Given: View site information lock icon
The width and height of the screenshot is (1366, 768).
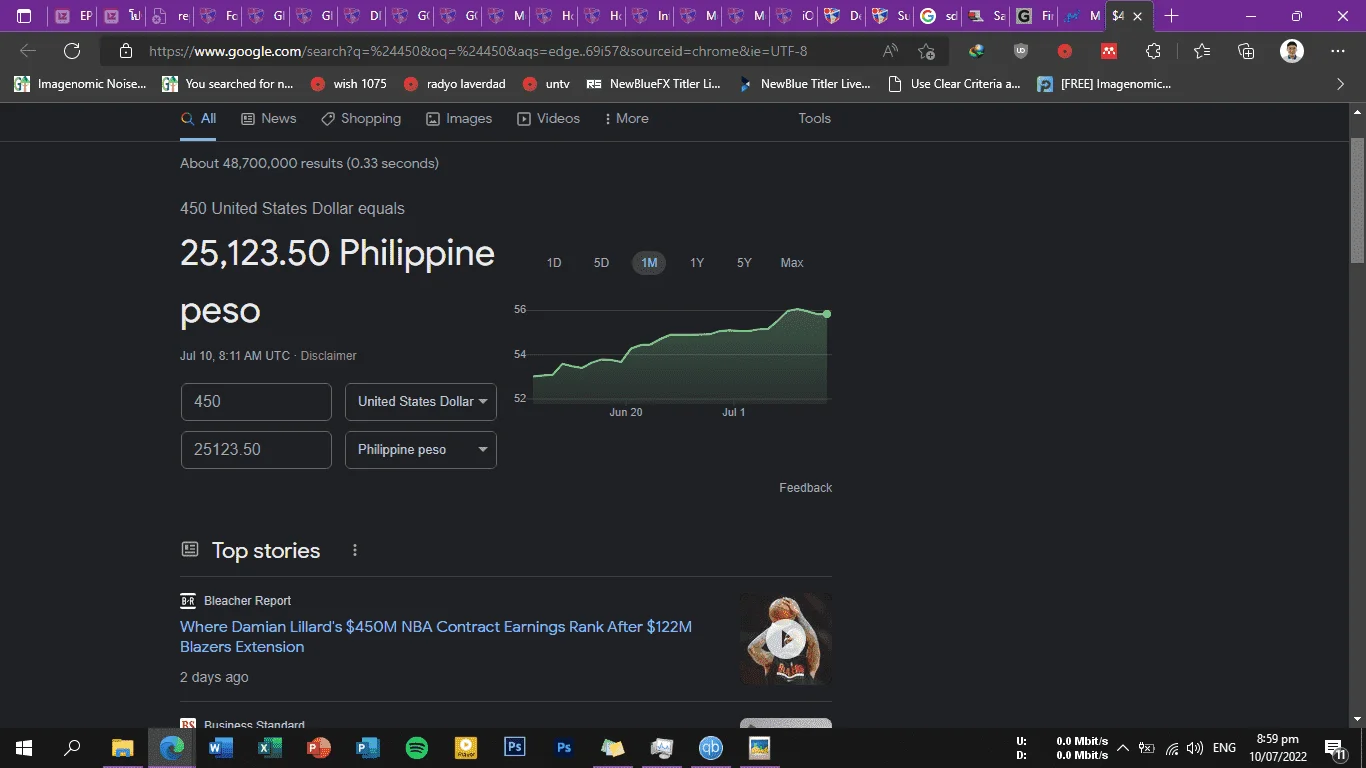Looking at the screenshot, I should click(126, 51).
